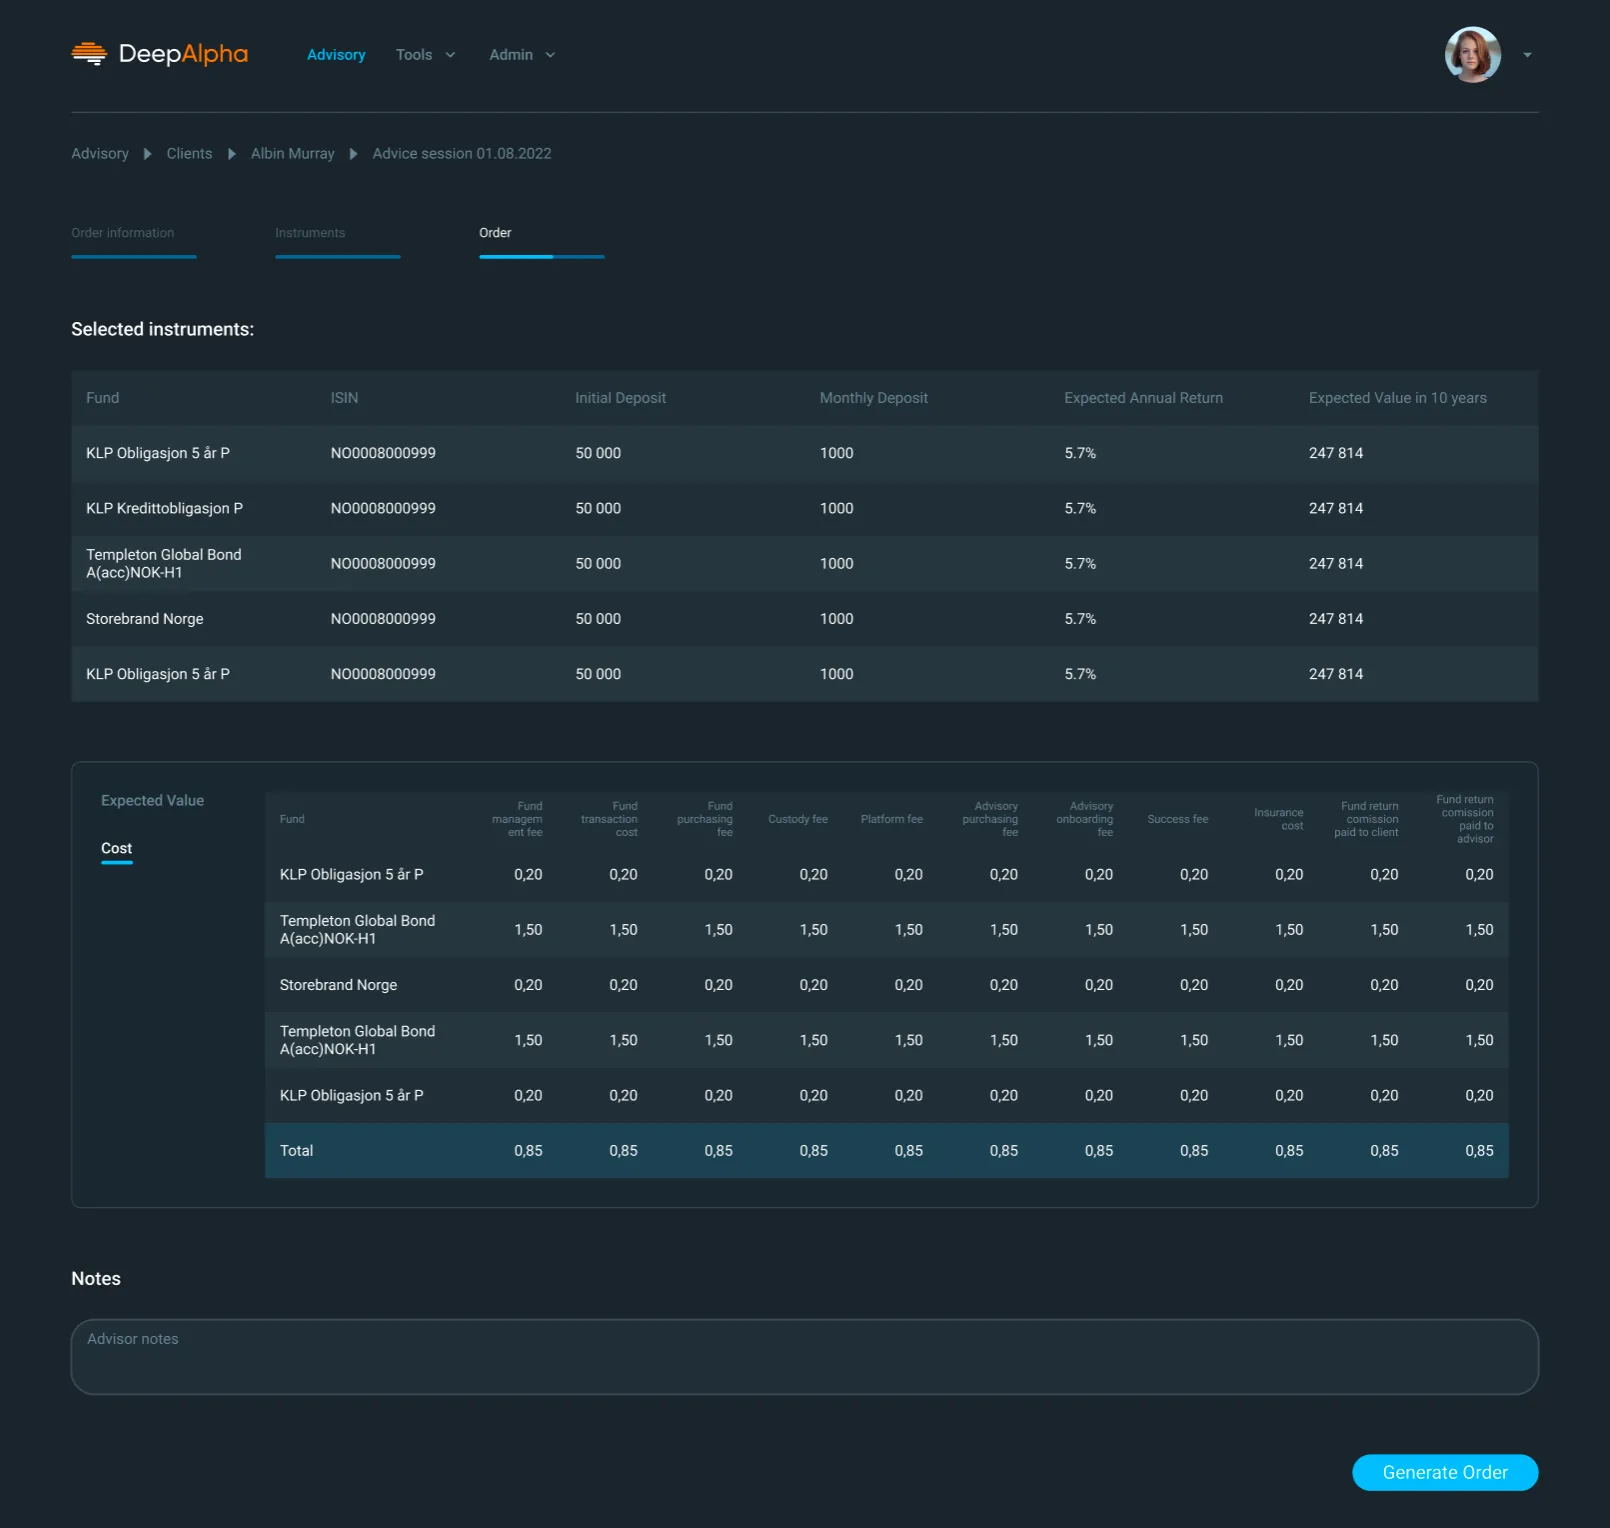Click the 247 814 value for KLP Kredittobligasjon P
Screen dimensions: 1610x1528
tap(1336, 508)
